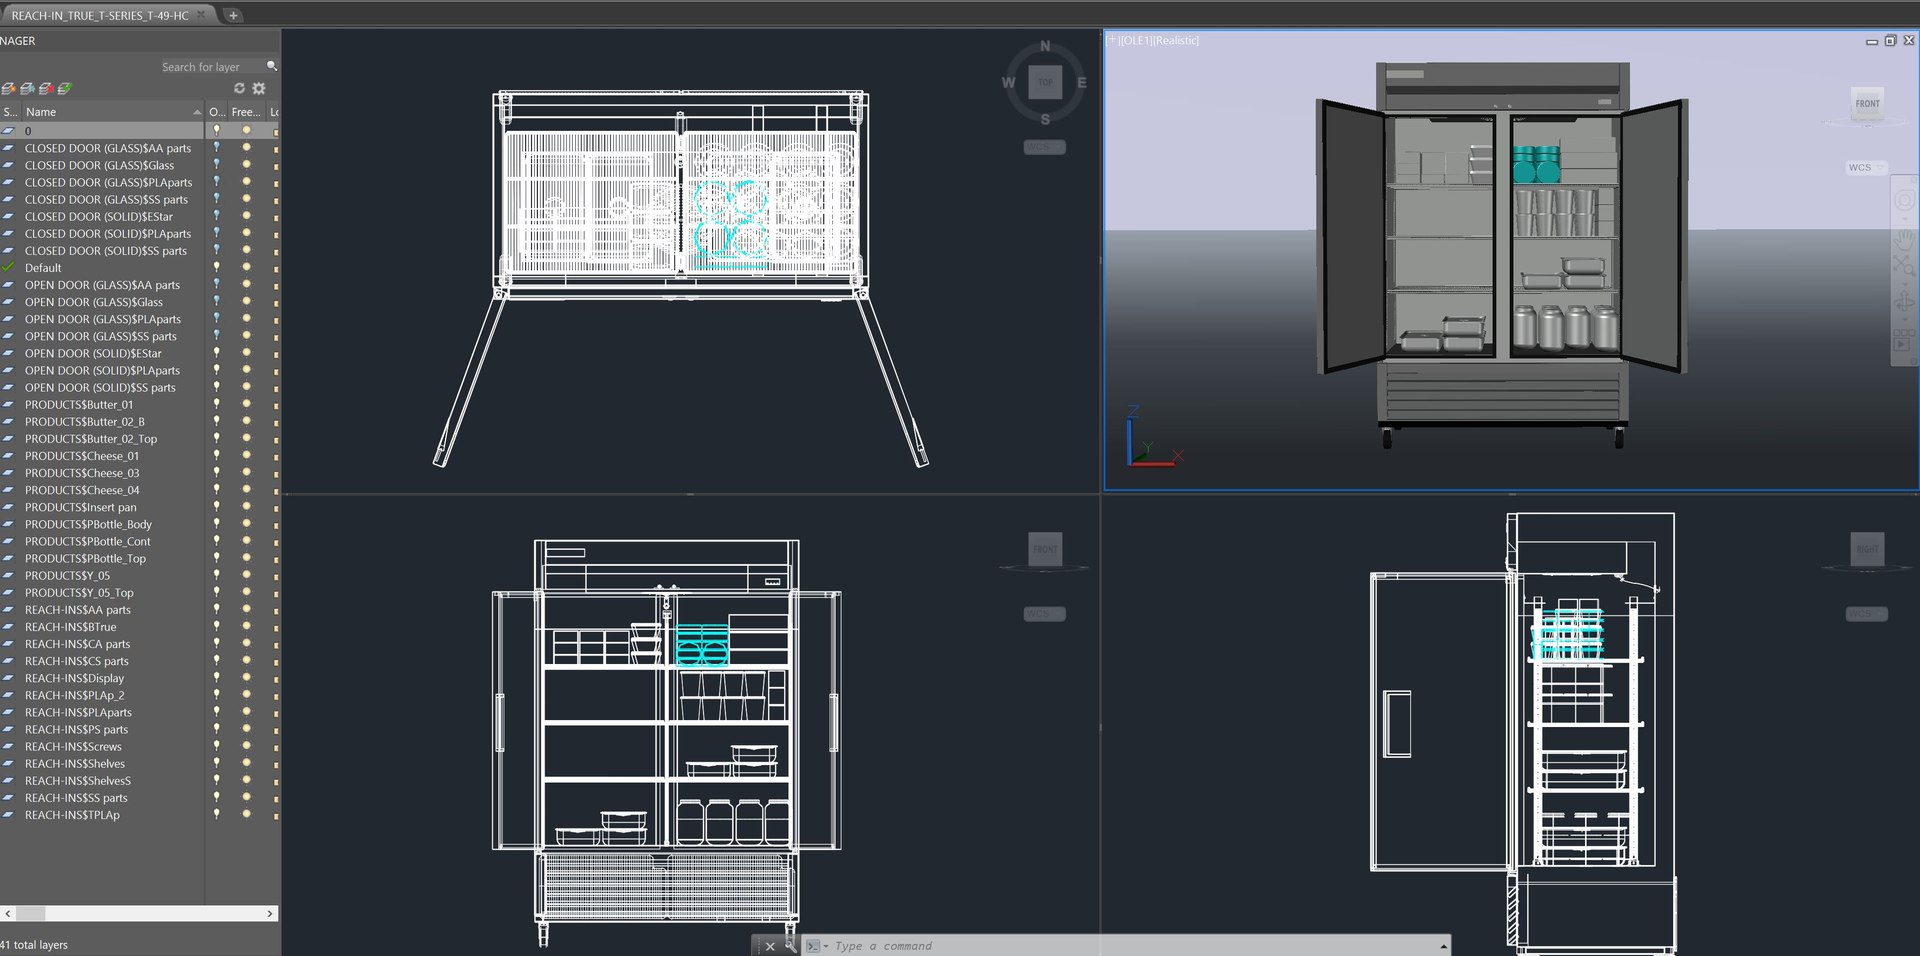The height and width of the screenshot is (956, 1920).
Task: Click the Freeze column header
Action: coord(246,112)
